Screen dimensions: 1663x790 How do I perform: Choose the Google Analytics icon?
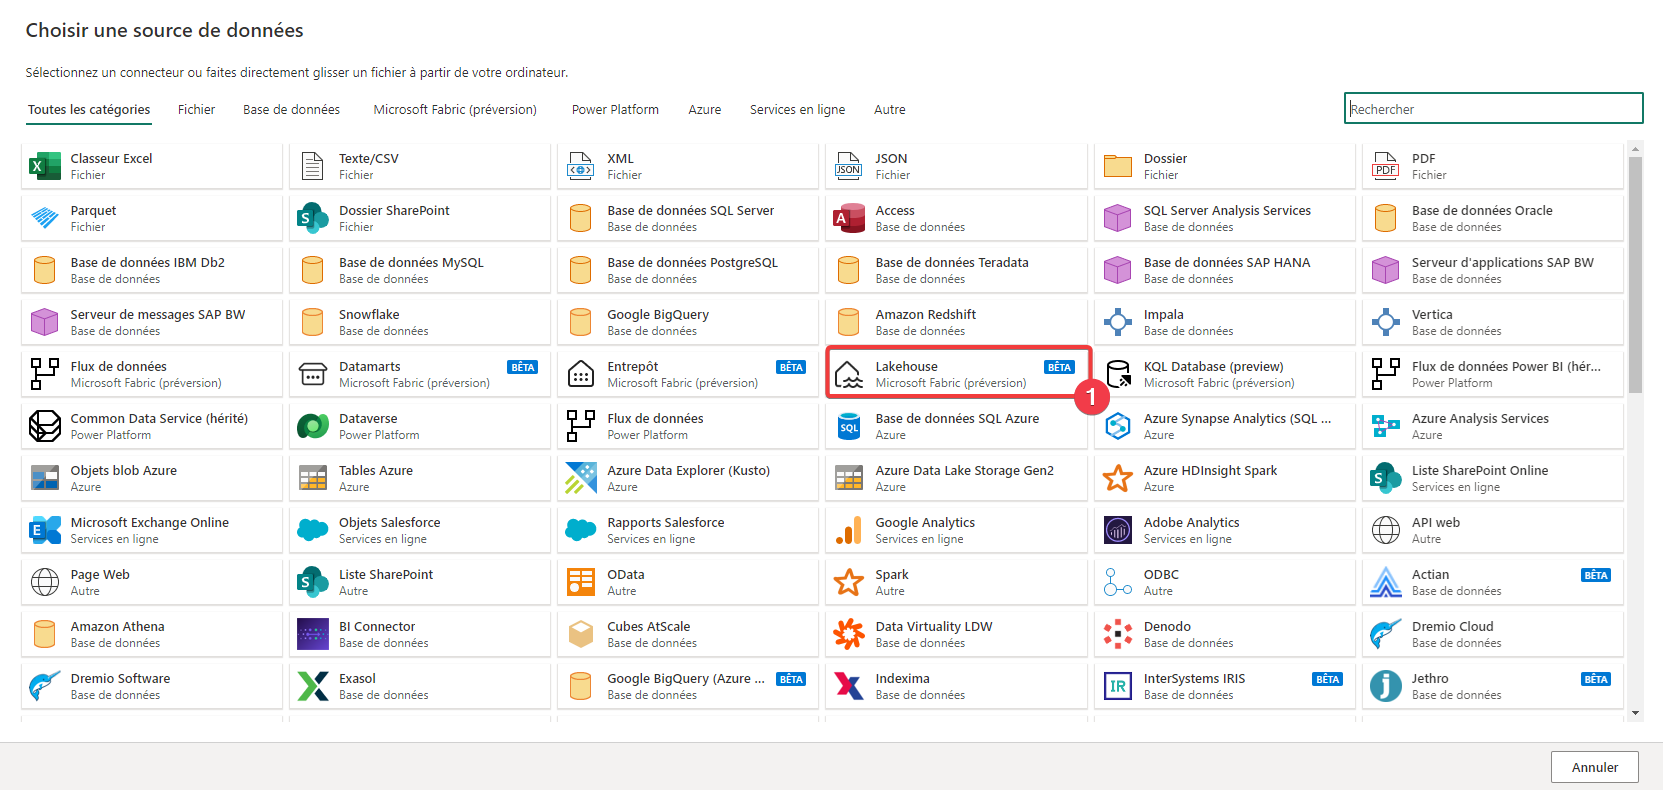(849, 530)
